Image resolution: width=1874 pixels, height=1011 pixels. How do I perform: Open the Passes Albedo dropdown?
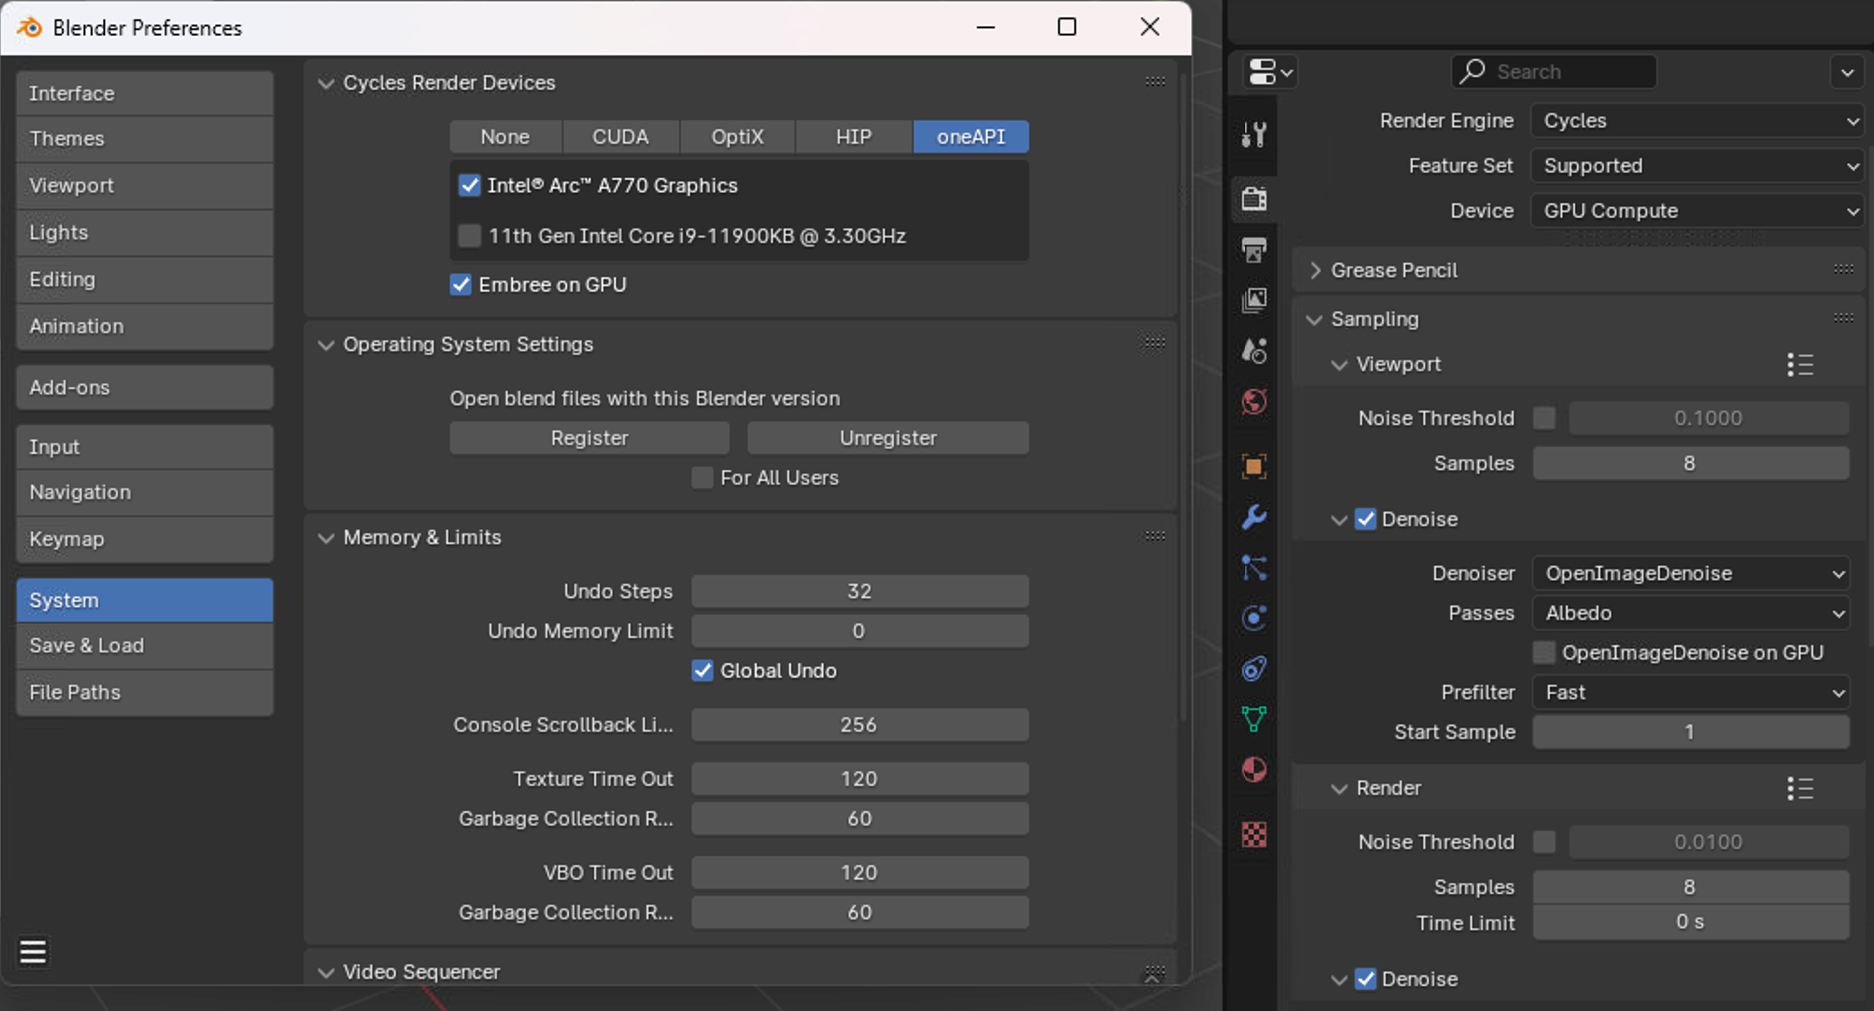pos(1691,613)
